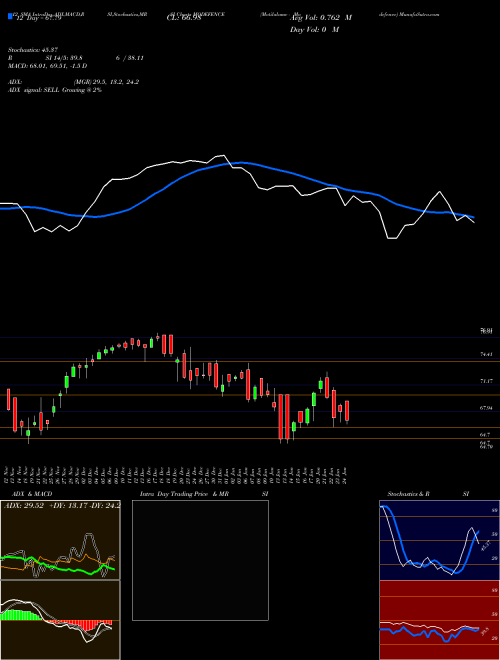Click the '6 / 38.11' value
The image size is (500, 660).
tap(129, 58)
